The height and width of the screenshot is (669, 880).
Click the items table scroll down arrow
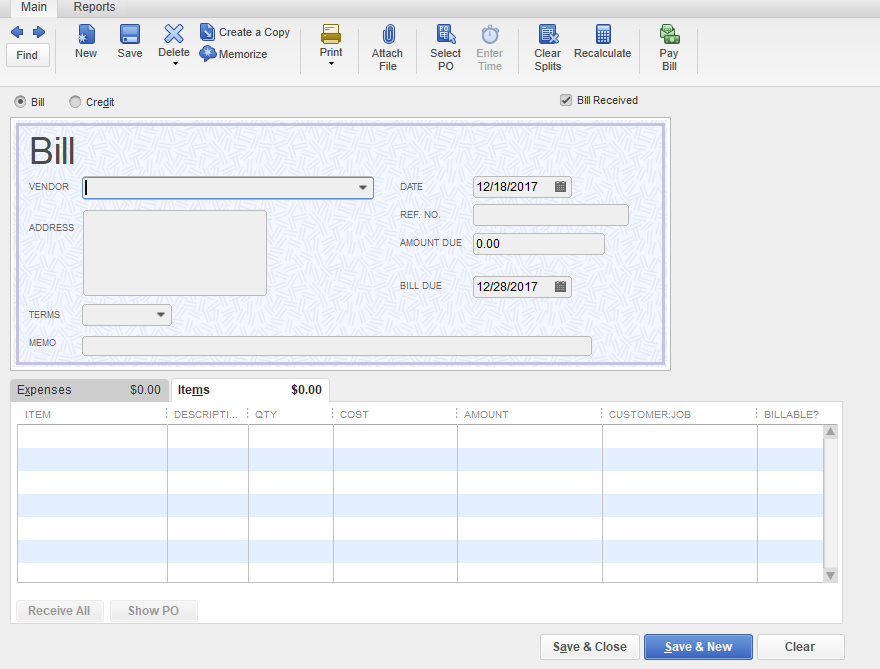tap(831, 575)
